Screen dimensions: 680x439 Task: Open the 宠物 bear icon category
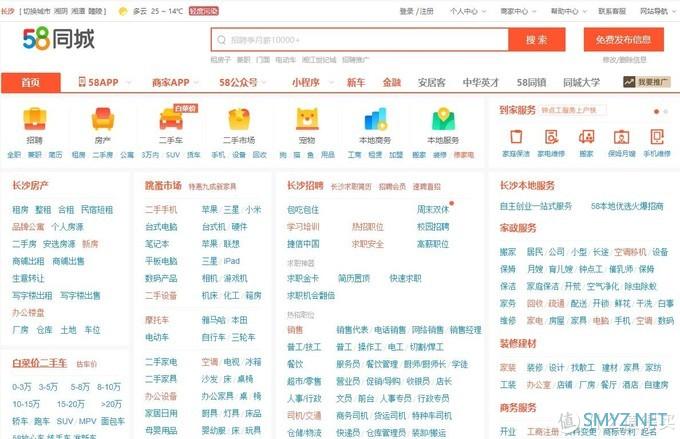point(307,119)
